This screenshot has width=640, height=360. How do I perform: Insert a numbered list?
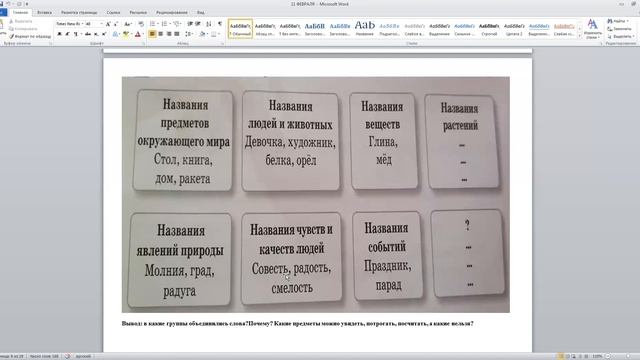(x=165, y=24)
